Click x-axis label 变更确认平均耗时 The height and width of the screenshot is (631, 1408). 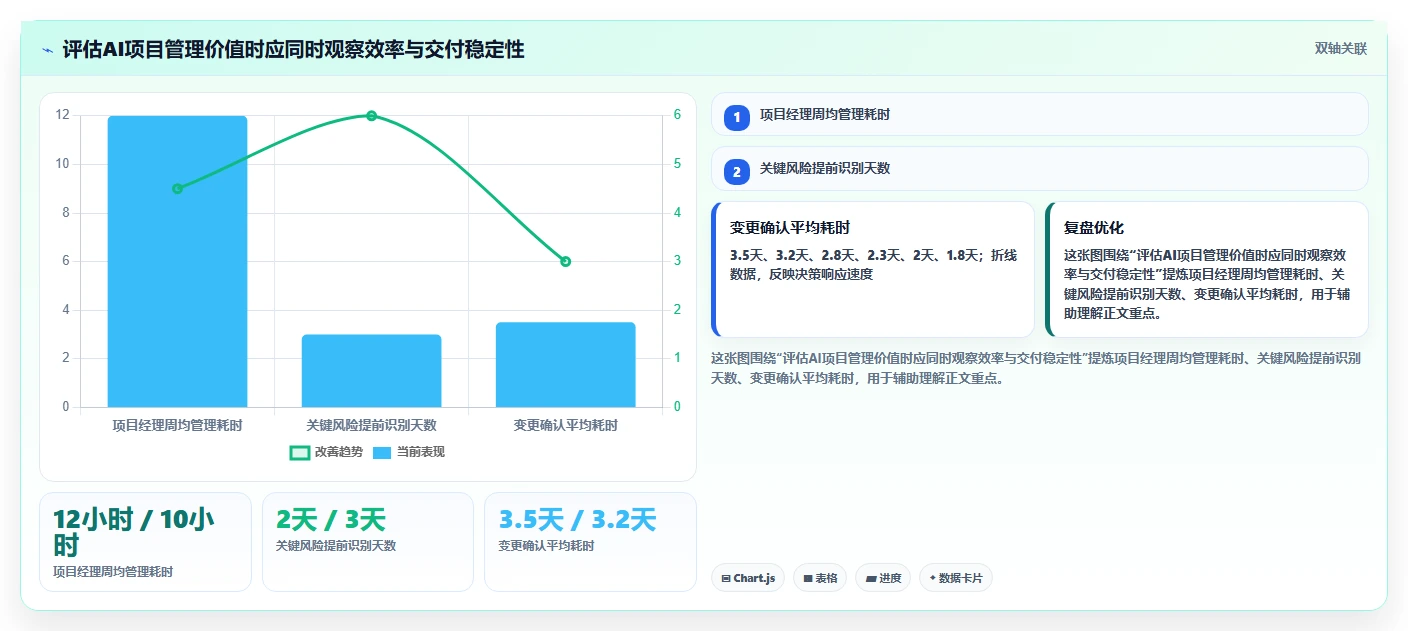tap(565, 425)
